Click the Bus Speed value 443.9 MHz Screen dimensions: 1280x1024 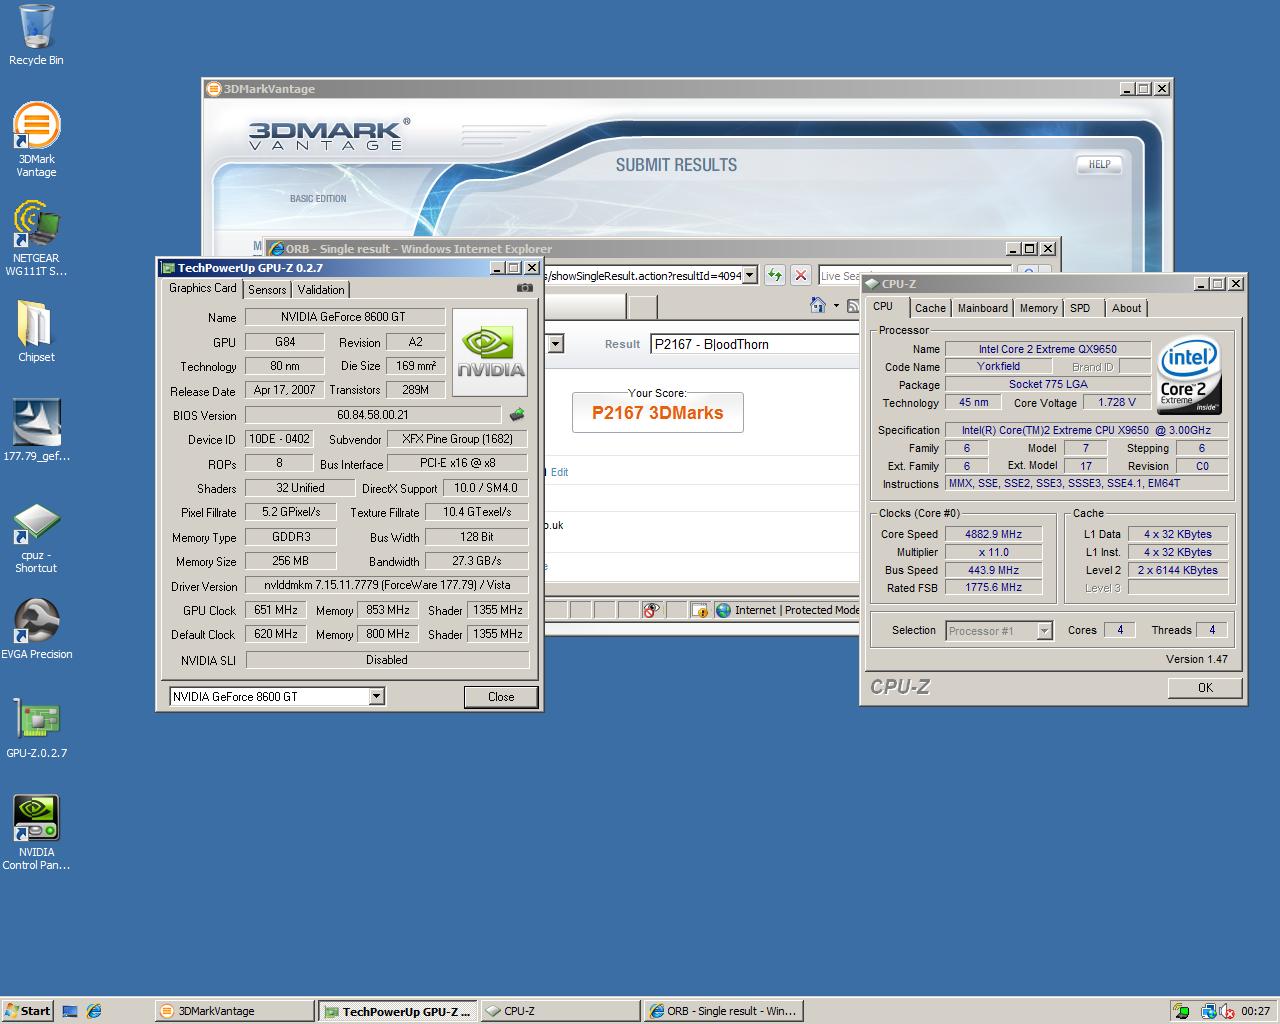[993, 570]
